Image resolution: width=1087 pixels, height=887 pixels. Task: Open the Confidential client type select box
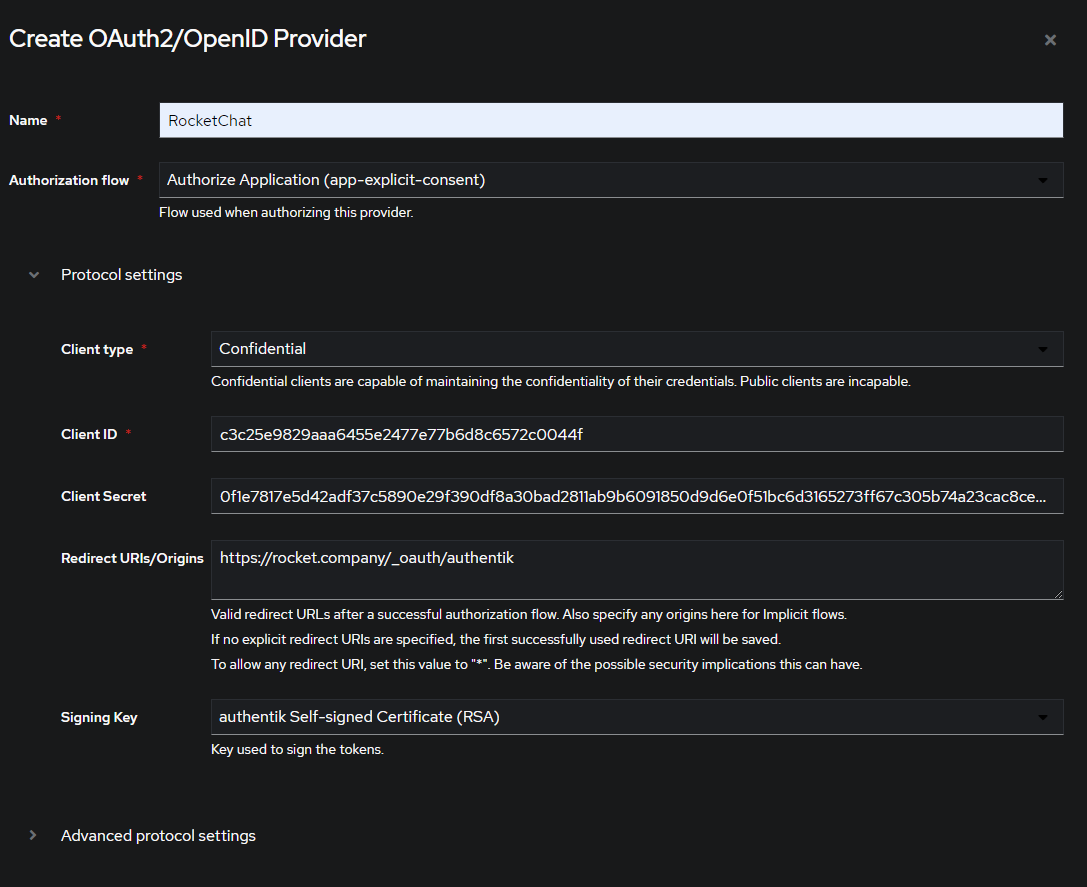[x=620, y=350]
